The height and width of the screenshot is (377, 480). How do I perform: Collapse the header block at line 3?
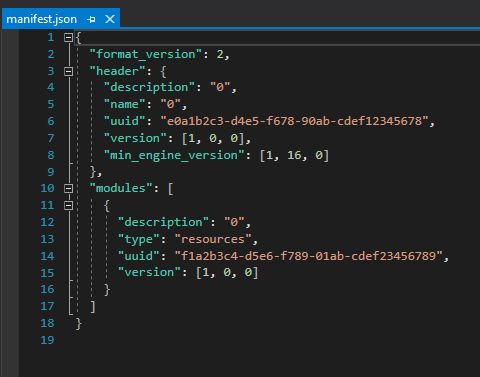[68, 71]
